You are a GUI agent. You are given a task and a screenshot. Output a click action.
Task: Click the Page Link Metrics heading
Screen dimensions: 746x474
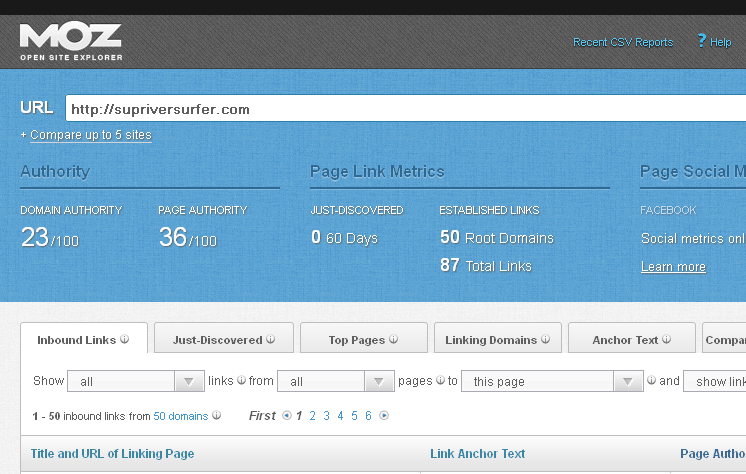coord(377,171)
